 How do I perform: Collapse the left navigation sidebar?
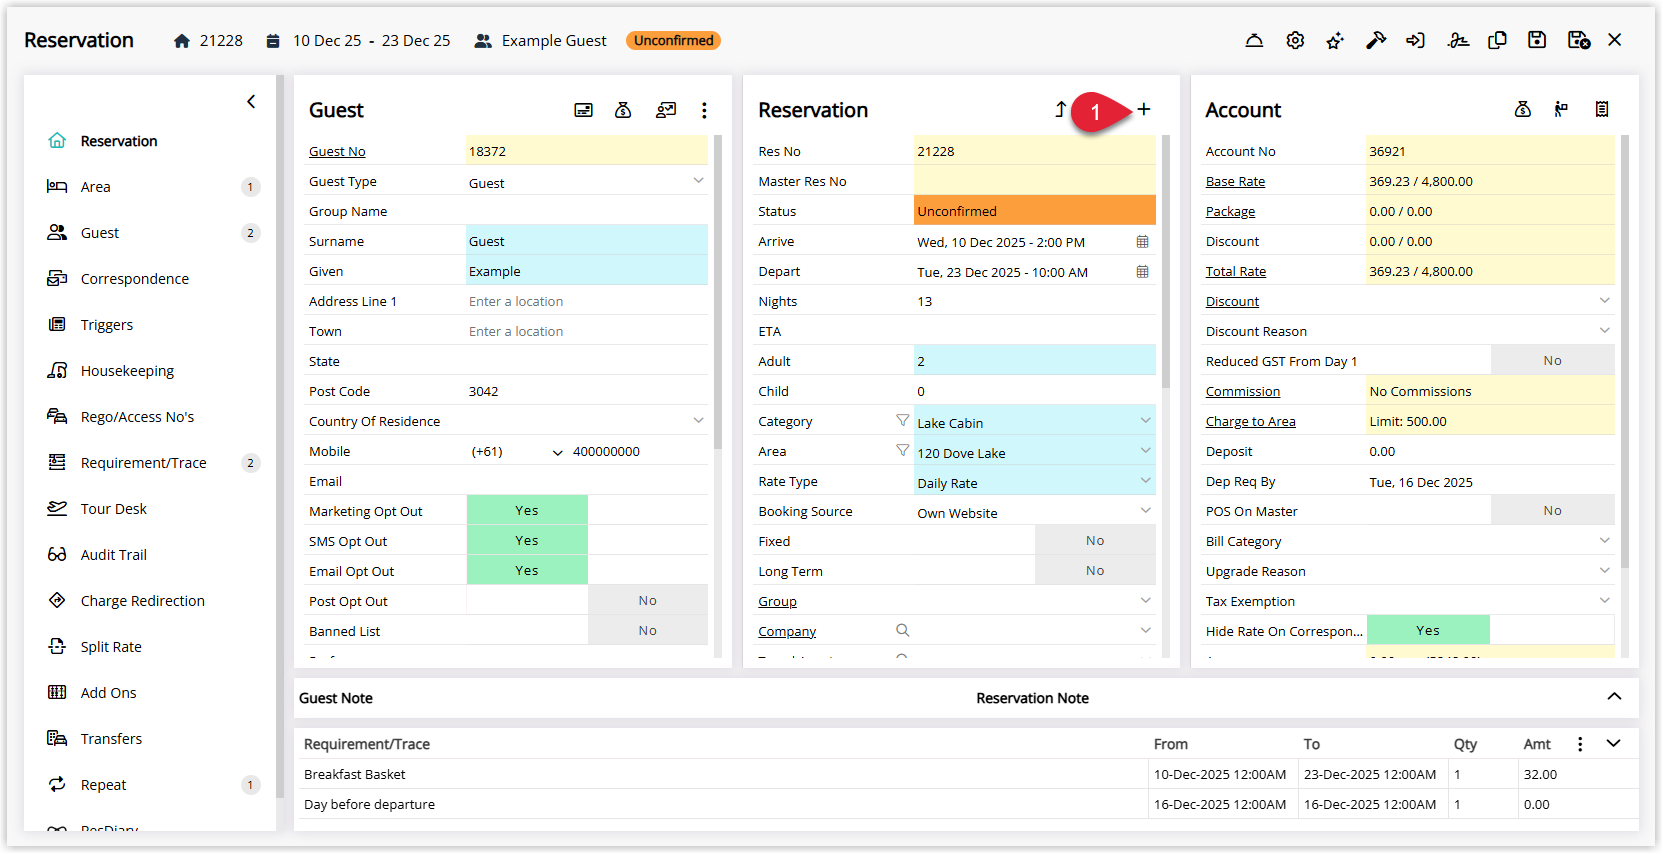point(251,101)
